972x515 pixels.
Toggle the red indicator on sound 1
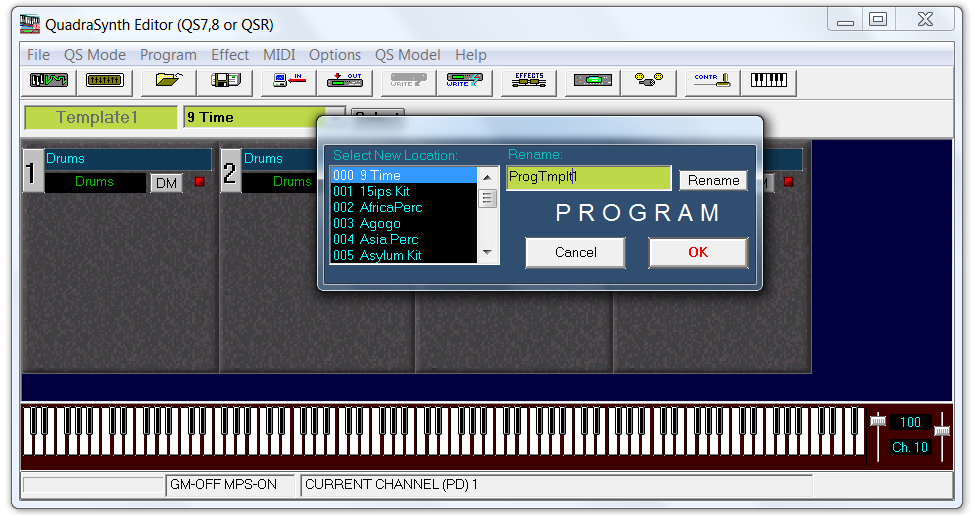(199, 182)
